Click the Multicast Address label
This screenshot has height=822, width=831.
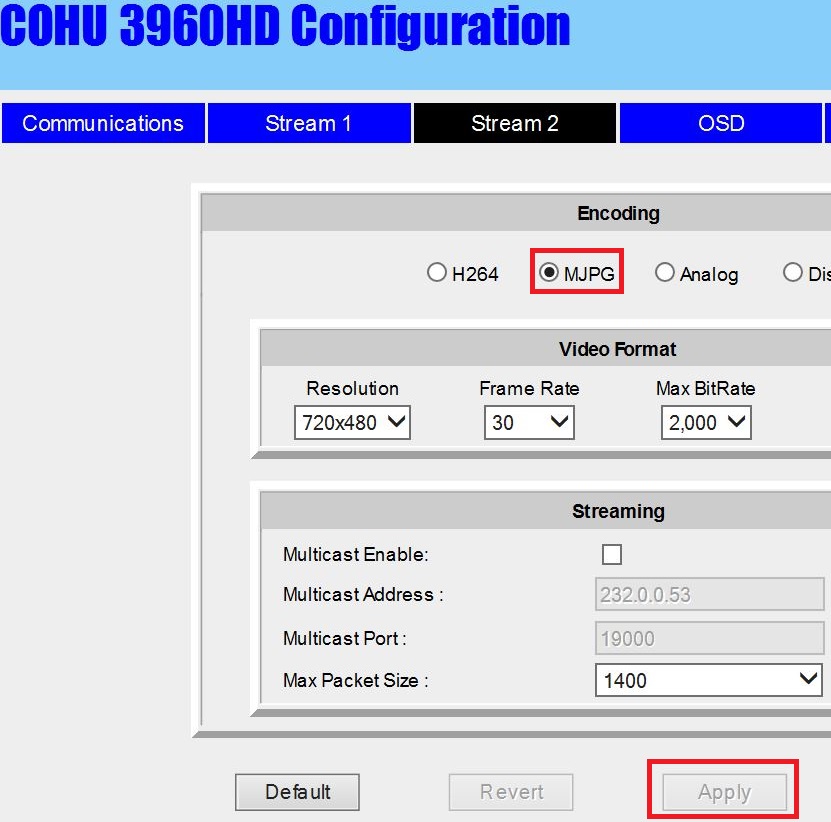[363, 595]
